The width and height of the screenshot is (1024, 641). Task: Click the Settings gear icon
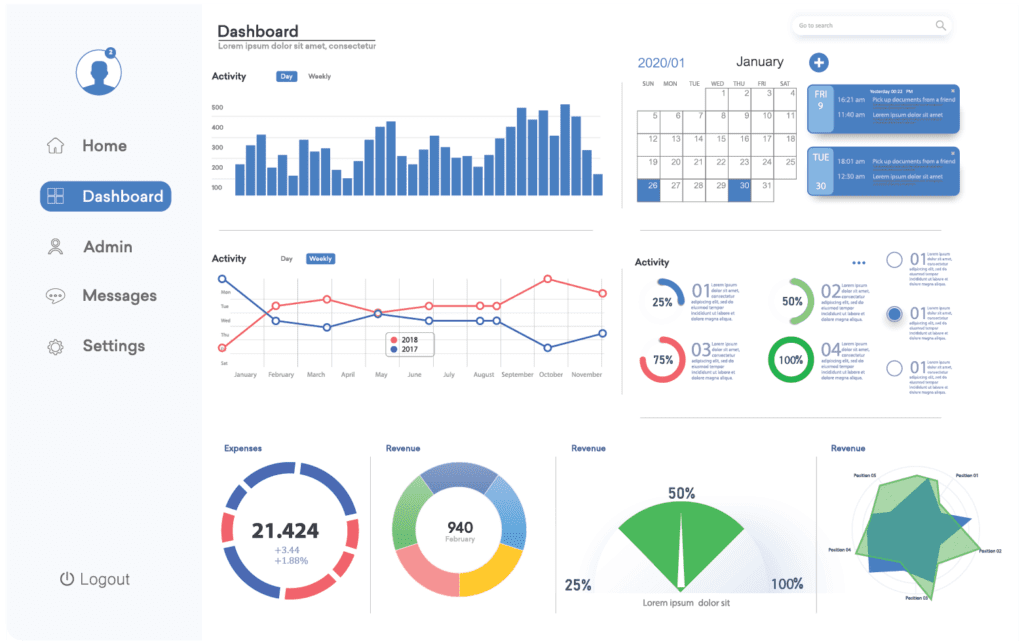pyautogui.click(x=56, y=347)
